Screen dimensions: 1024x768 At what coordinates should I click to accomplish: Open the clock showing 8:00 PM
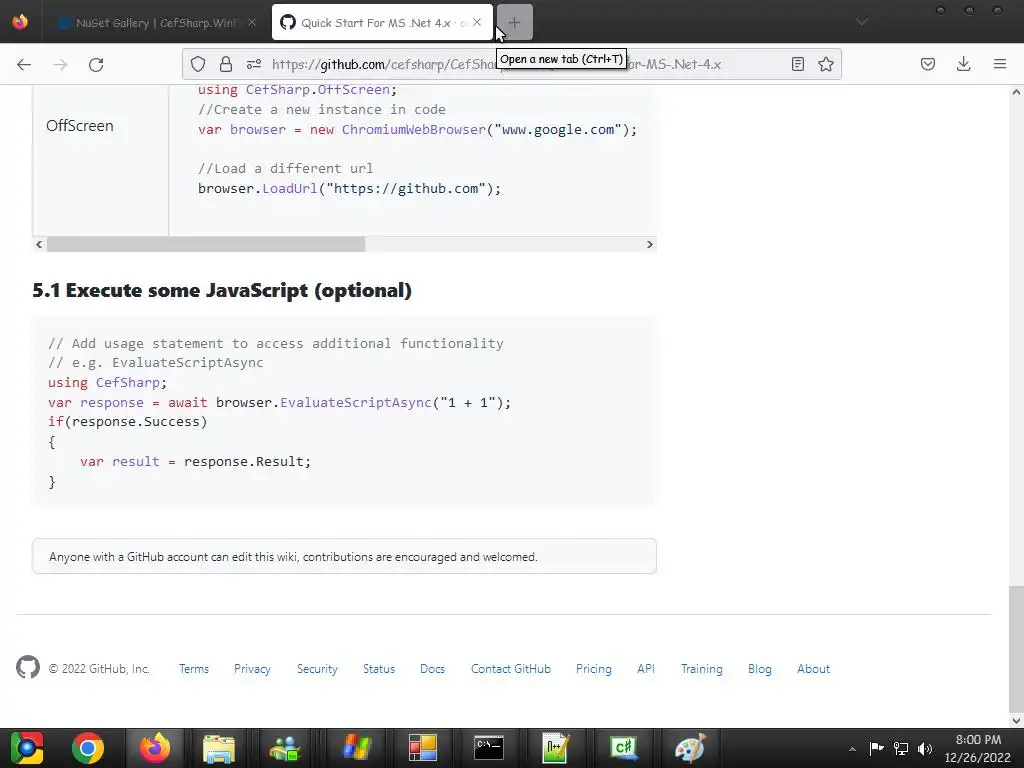click(978, 748)
